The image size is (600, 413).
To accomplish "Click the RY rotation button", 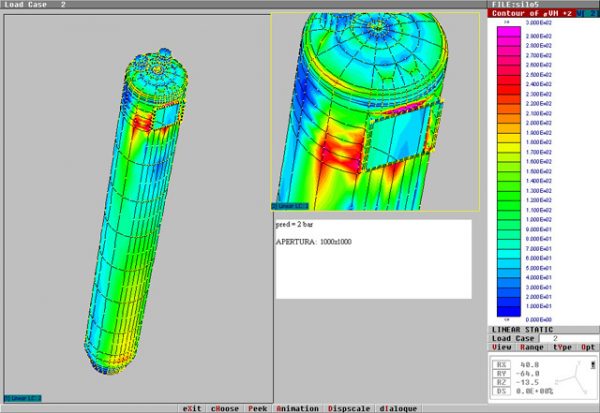I will pos(501,374).
